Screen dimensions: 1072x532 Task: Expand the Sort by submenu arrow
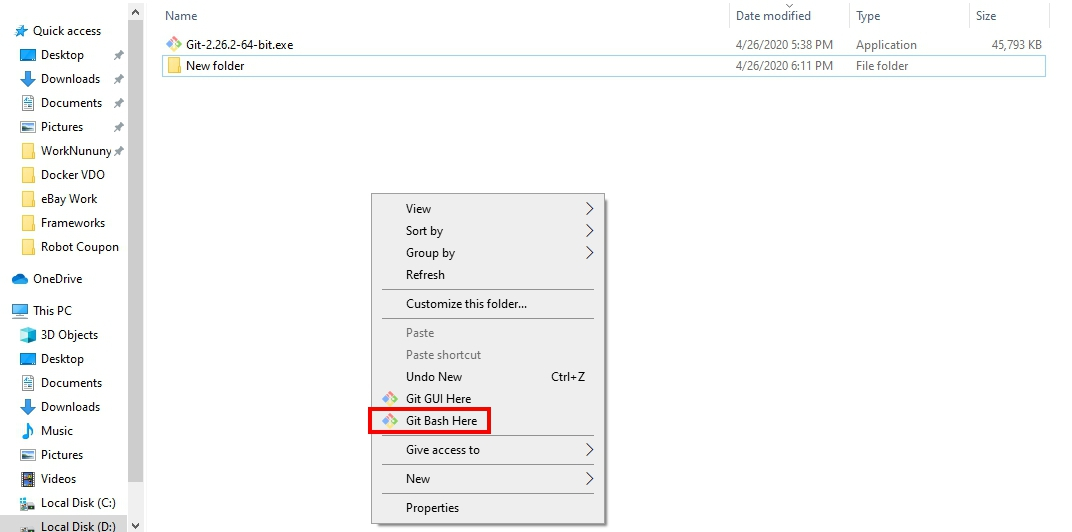(589, 230)
